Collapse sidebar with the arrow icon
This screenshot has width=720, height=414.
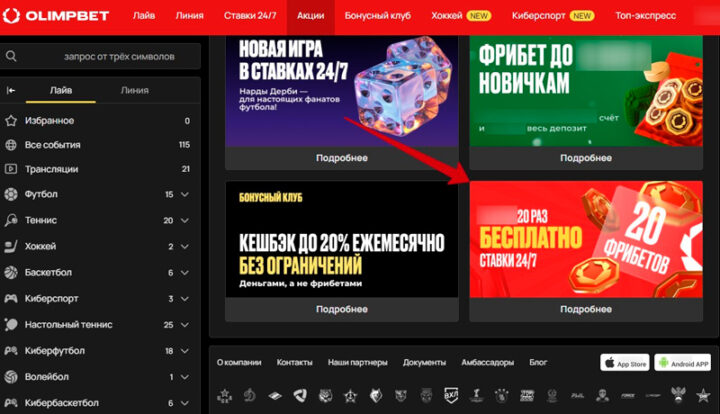(x=11, y=90)
